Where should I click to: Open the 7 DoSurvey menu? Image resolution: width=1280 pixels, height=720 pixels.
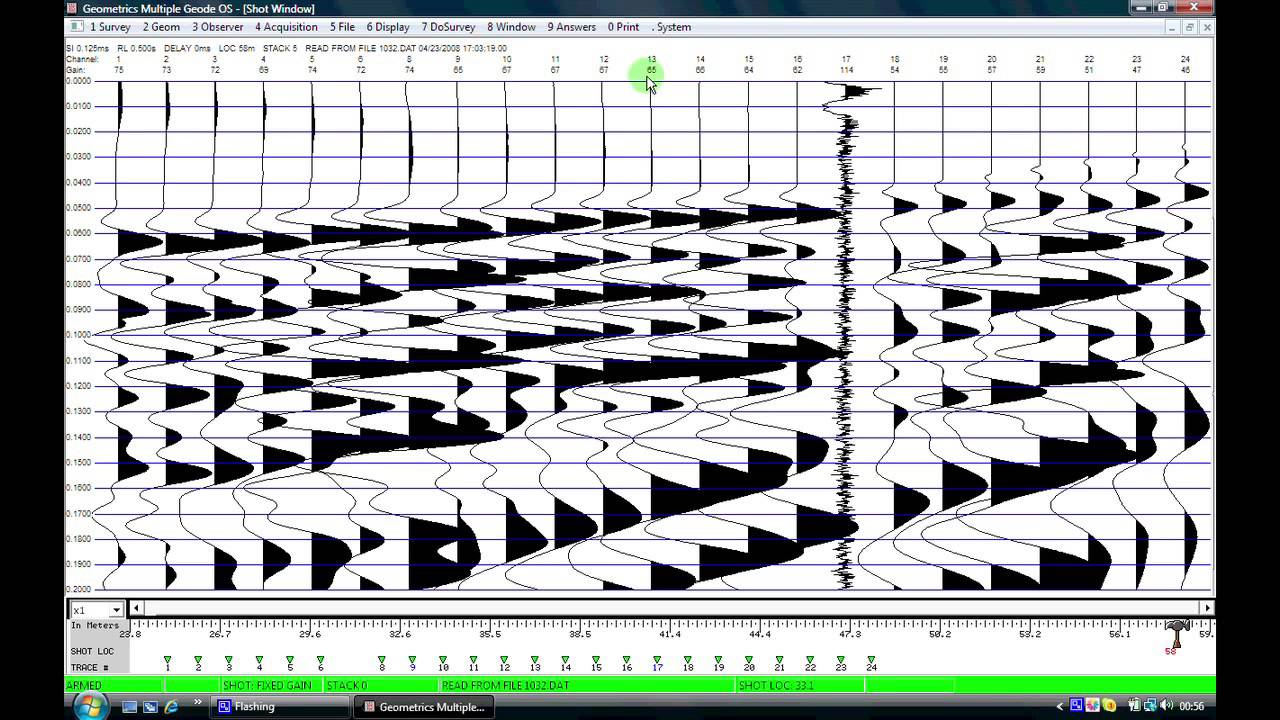pyautogui.click(x=448, y=27)
